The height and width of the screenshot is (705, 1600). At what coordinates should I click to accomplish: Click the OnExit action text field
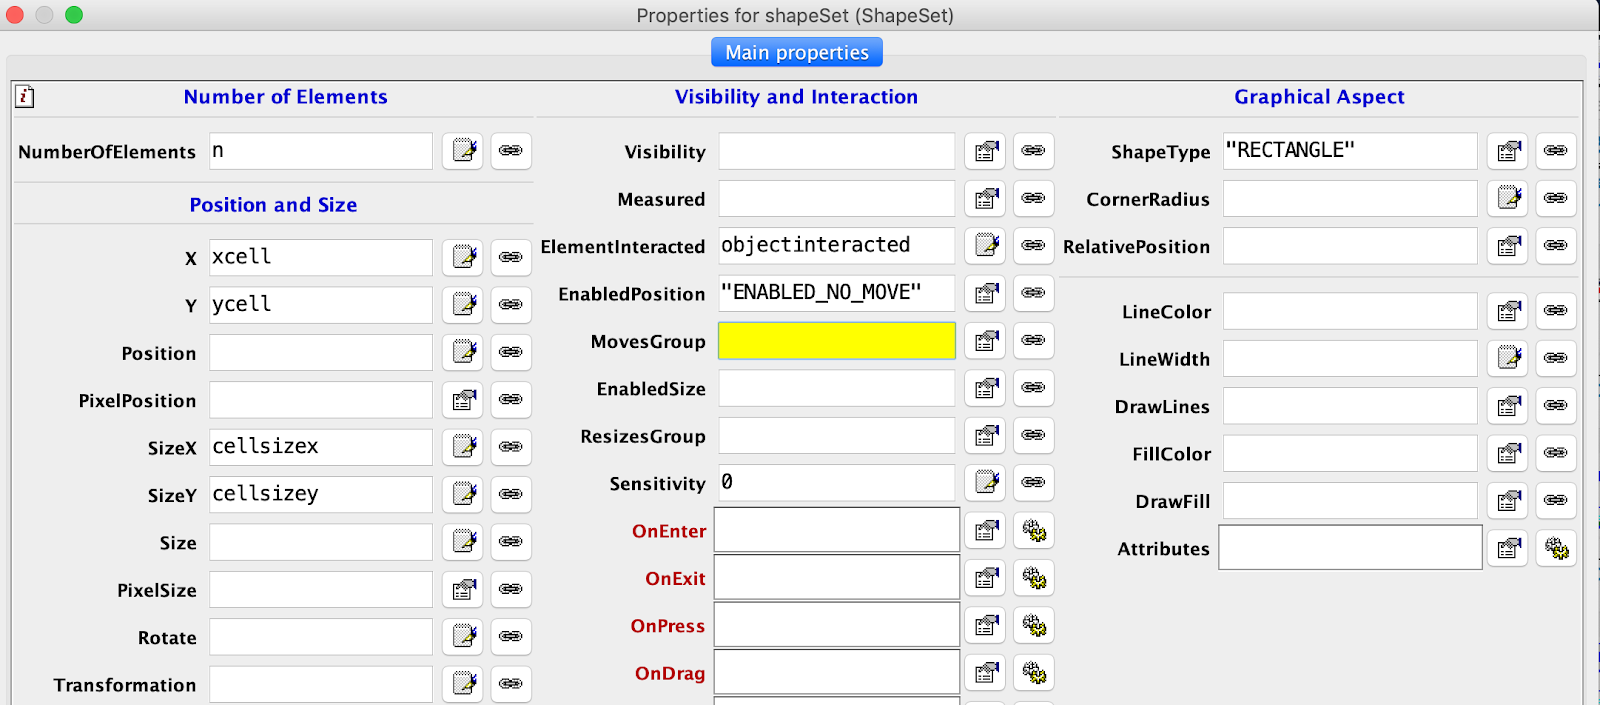tap(837, 578)
